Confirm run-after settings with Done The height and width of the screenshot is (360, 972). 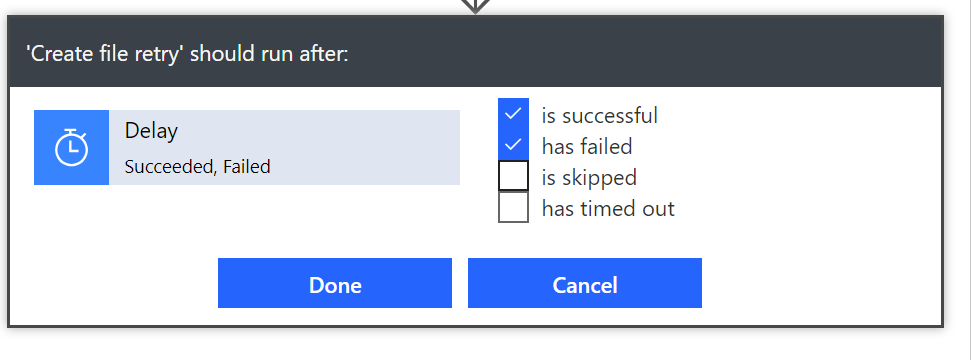[335, 283]
